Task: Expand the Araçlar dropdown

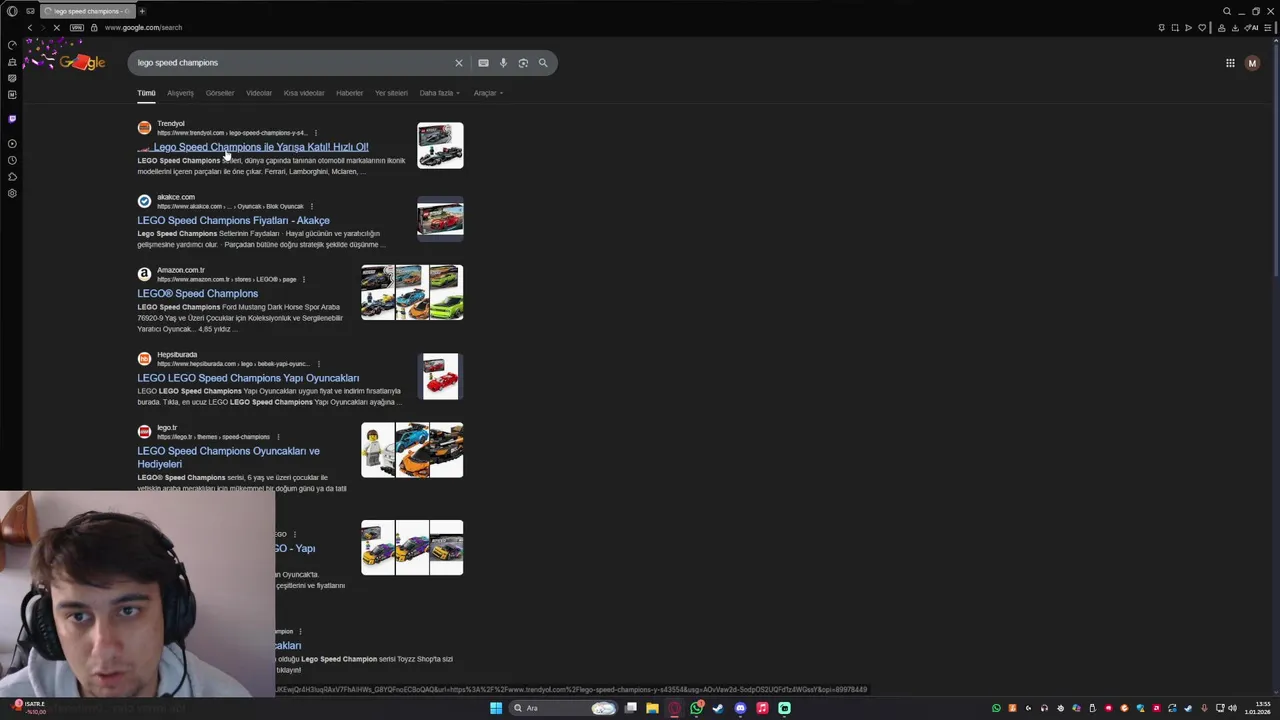Action: [x=488, y=93]
